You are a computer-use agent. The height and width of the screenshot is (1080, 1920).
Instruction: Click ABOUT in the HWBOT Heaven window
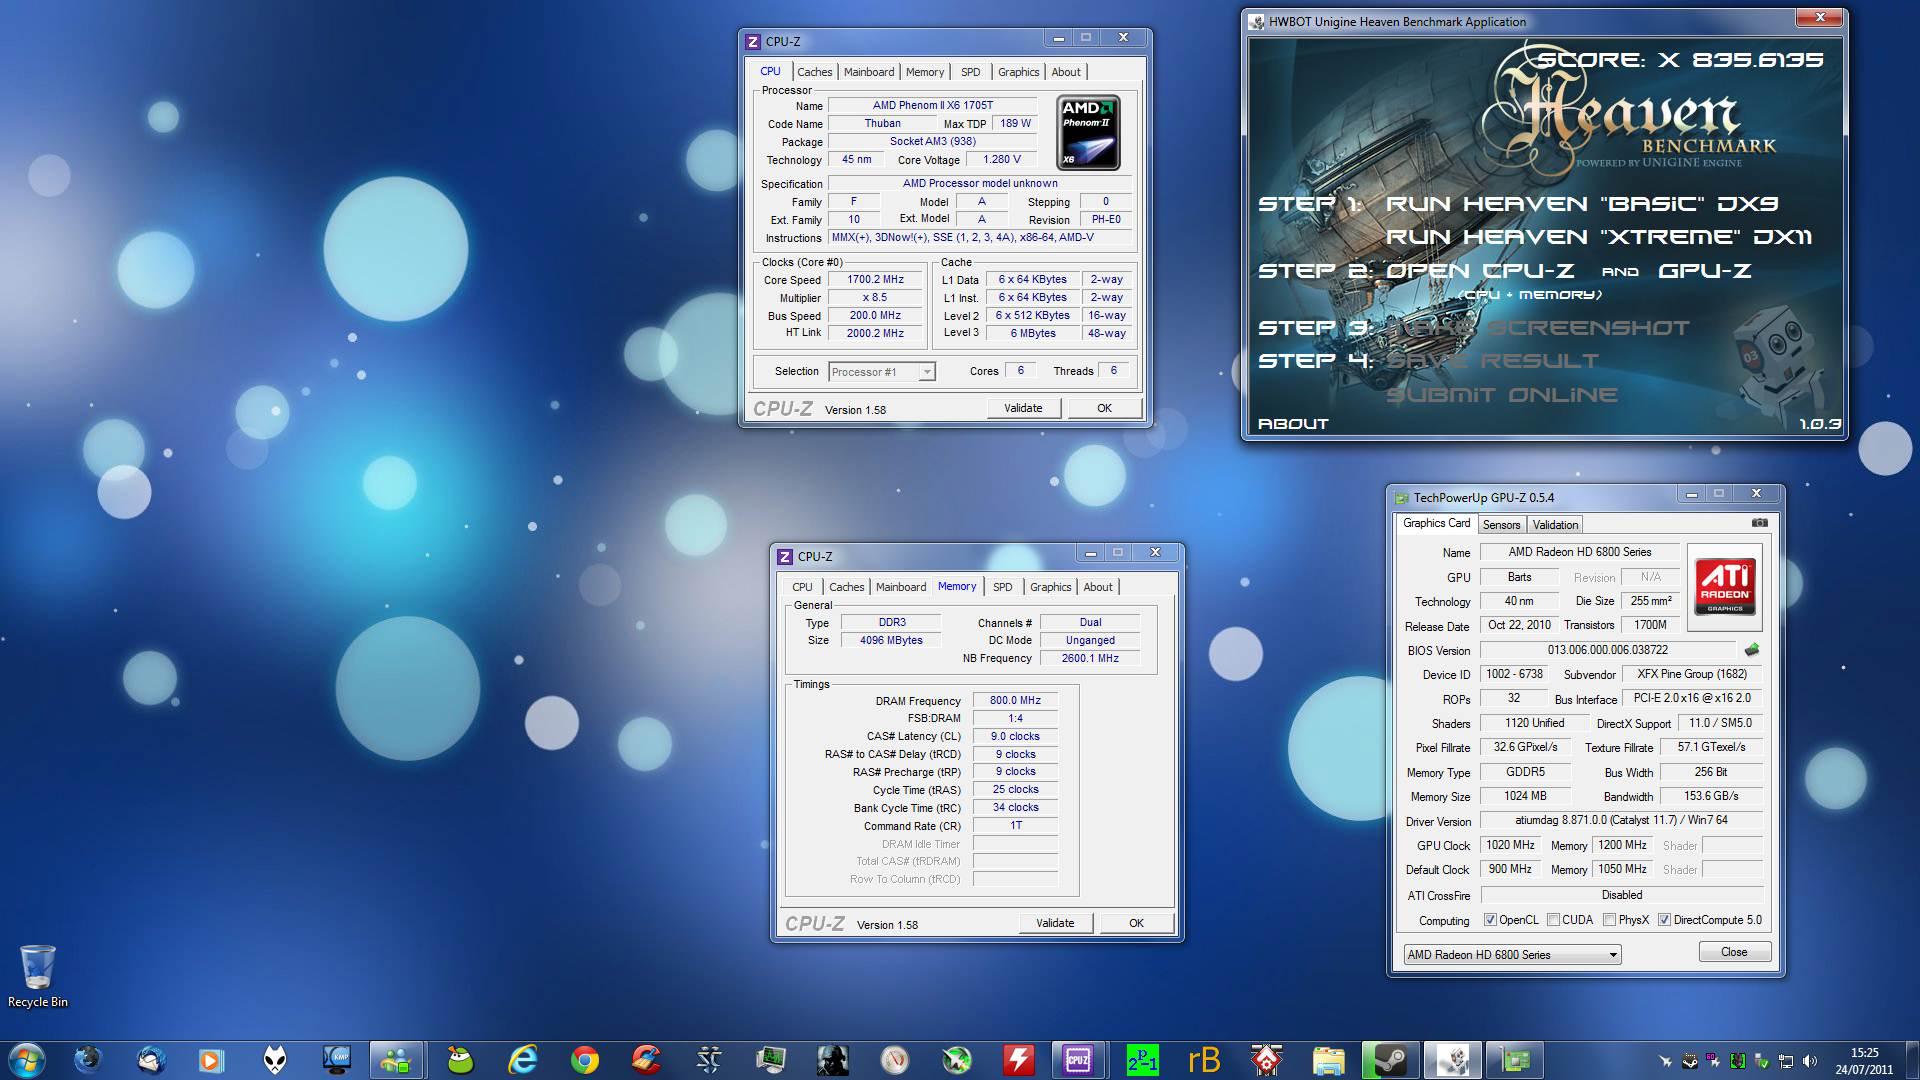tap(1292, 424)
